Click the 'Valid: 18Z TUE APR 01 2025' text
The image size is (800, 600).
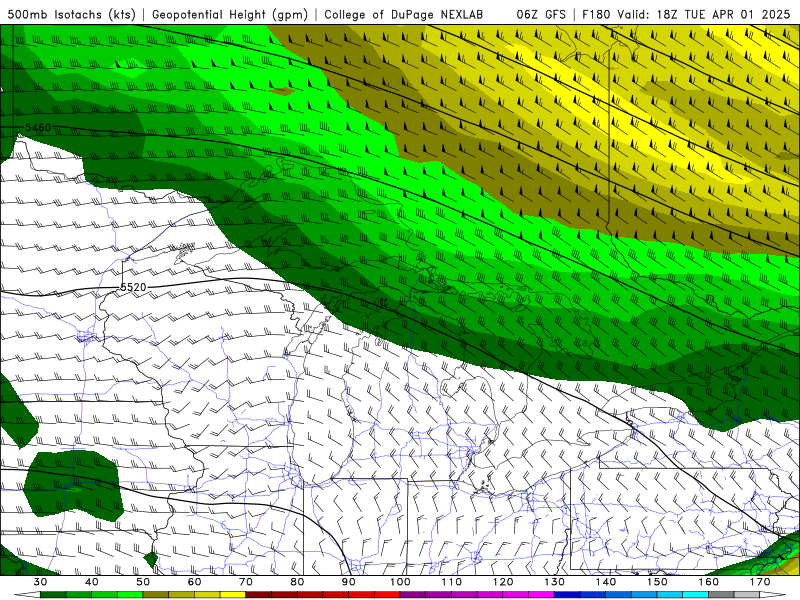[703, 14]
